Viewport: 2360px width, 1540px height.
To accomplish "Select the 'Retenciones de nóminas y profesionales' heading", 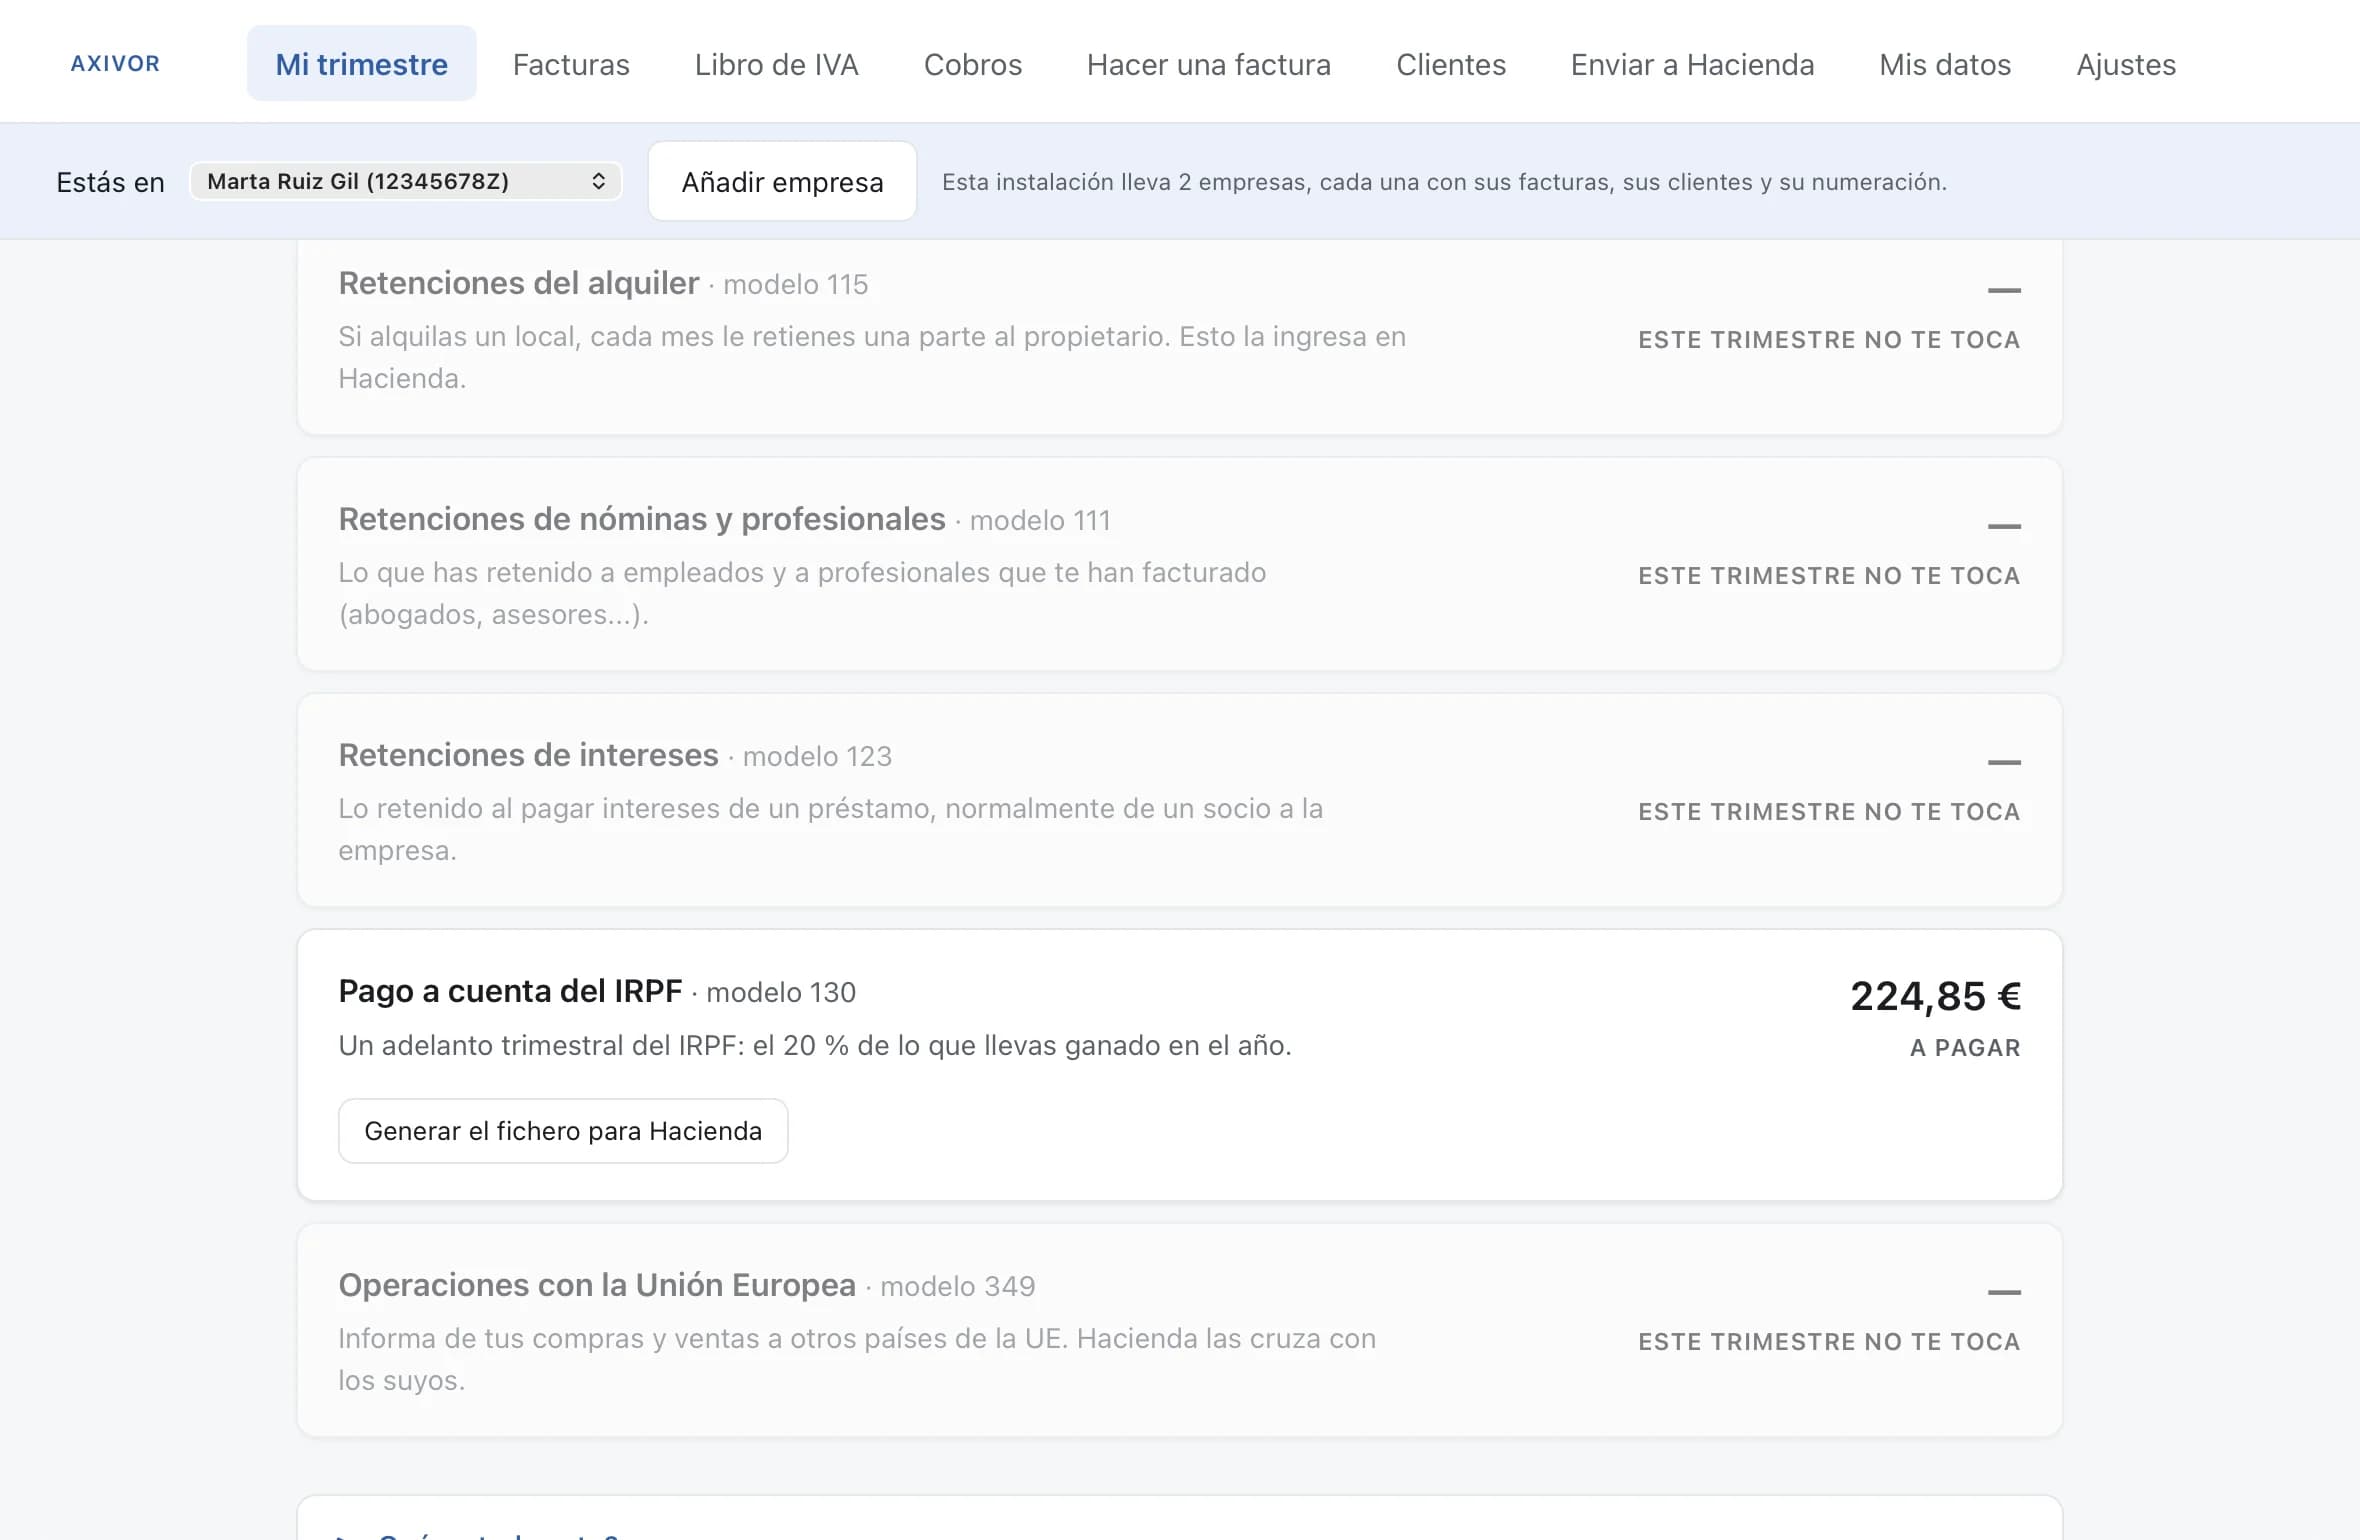I will coord(642,519).
